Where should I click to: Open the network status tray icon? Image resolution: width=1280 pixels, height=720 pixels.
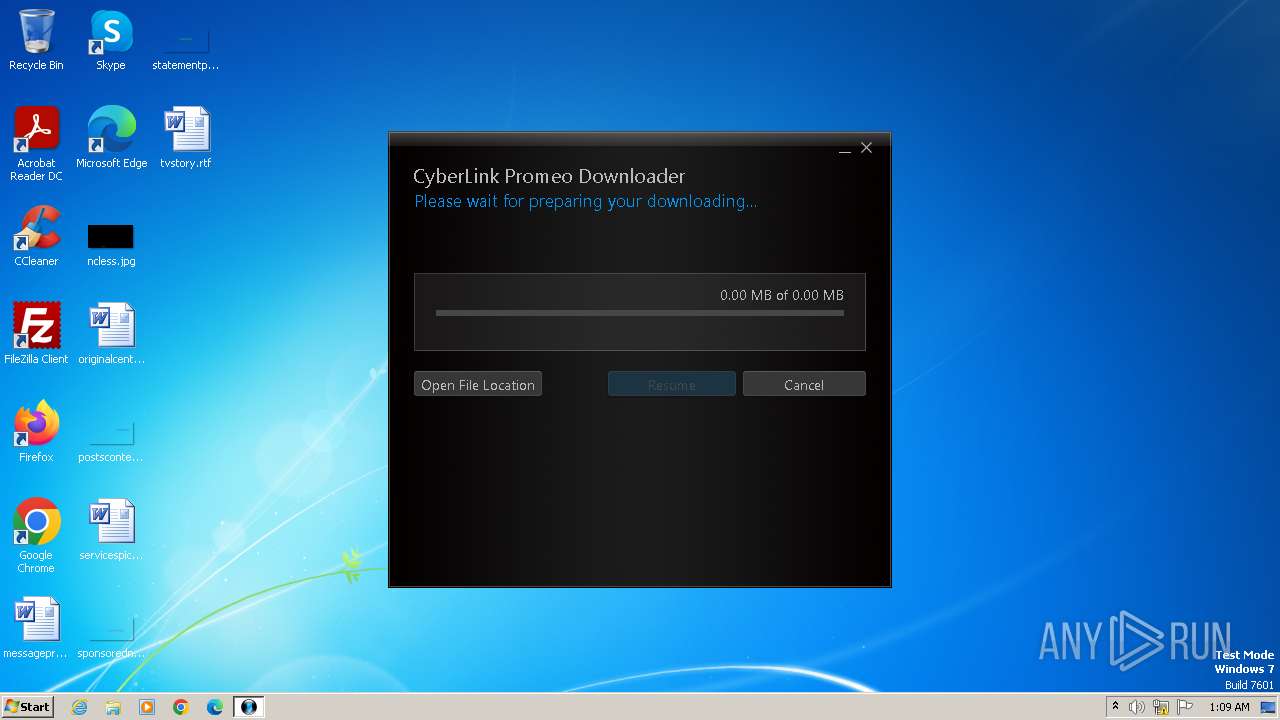tap(1161, 707)
